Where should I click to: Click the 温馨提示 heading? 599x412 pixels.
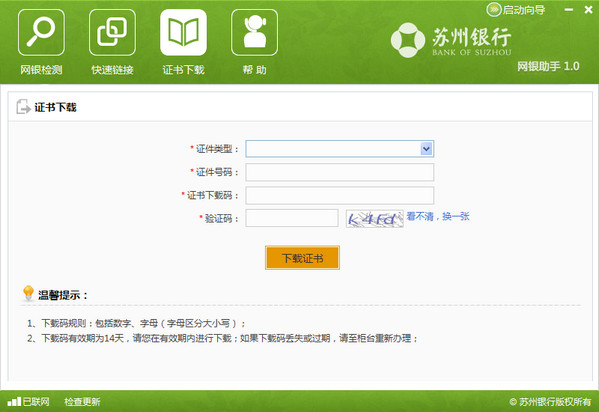tap(63, 295)
